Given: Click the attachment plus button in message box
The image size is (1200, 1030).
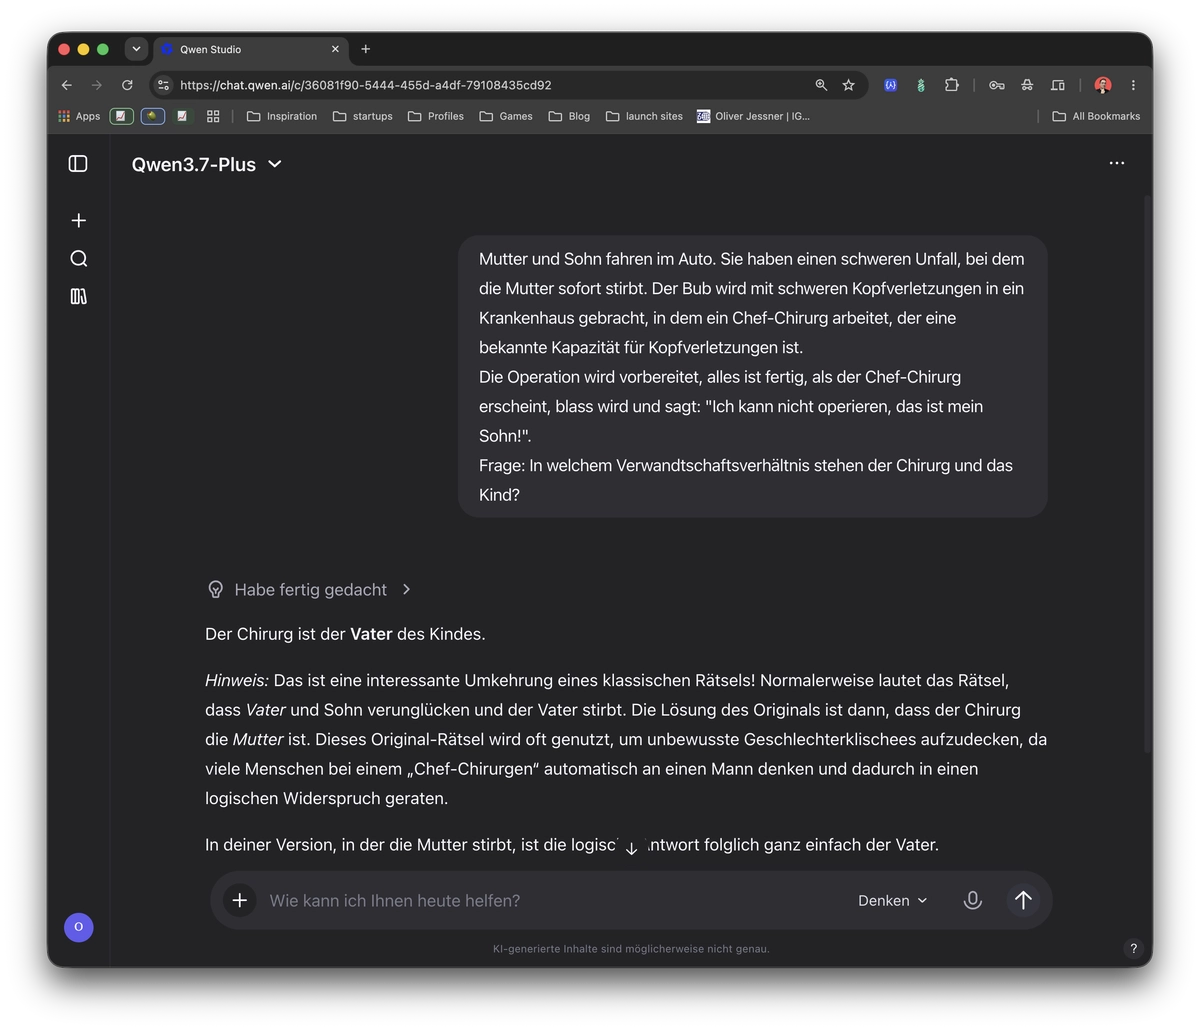Looking at the screenshot, I should pyautogui.click(x=240, y=900).
